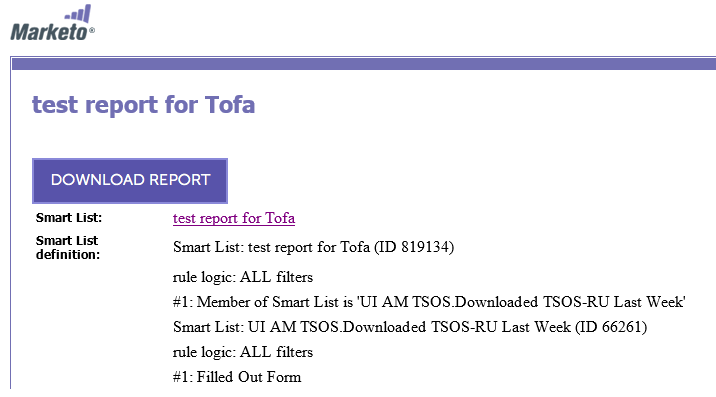
Task: Click the Marketo wordmark text
Action: point(49,32)
